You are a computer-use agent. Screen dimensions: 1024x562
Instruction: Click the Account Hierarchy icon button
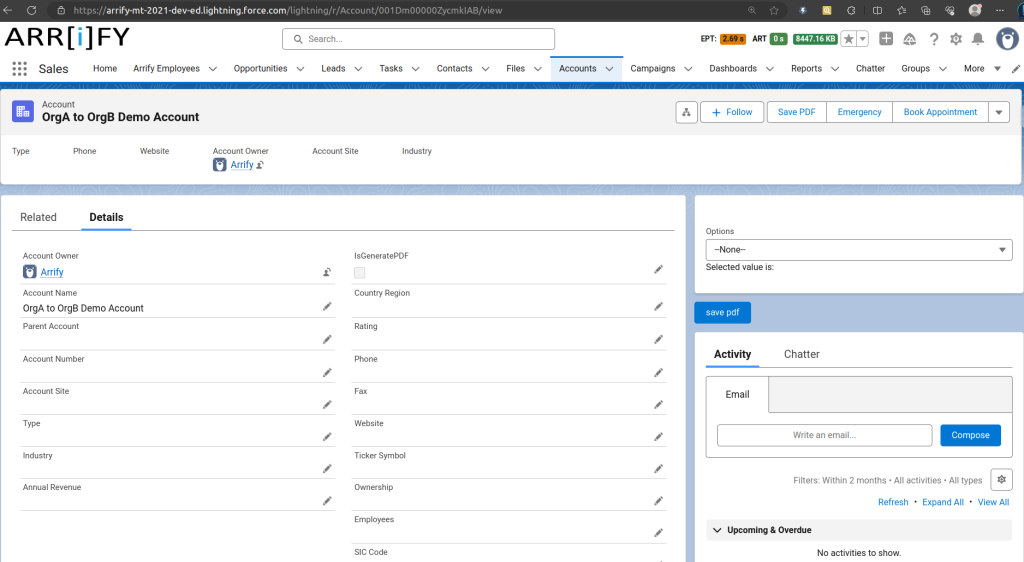point(686,112)
